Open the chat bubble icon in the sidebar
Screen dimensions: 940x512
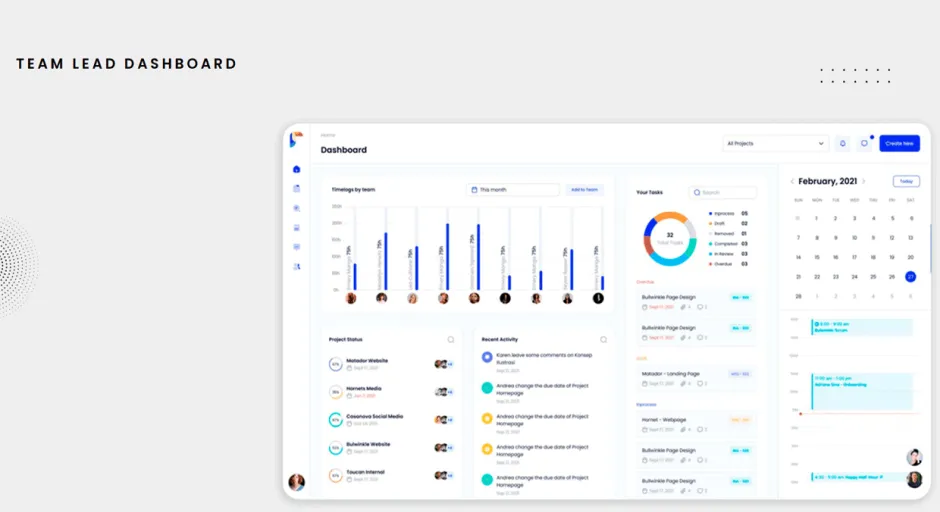click(x=296, y=247)
